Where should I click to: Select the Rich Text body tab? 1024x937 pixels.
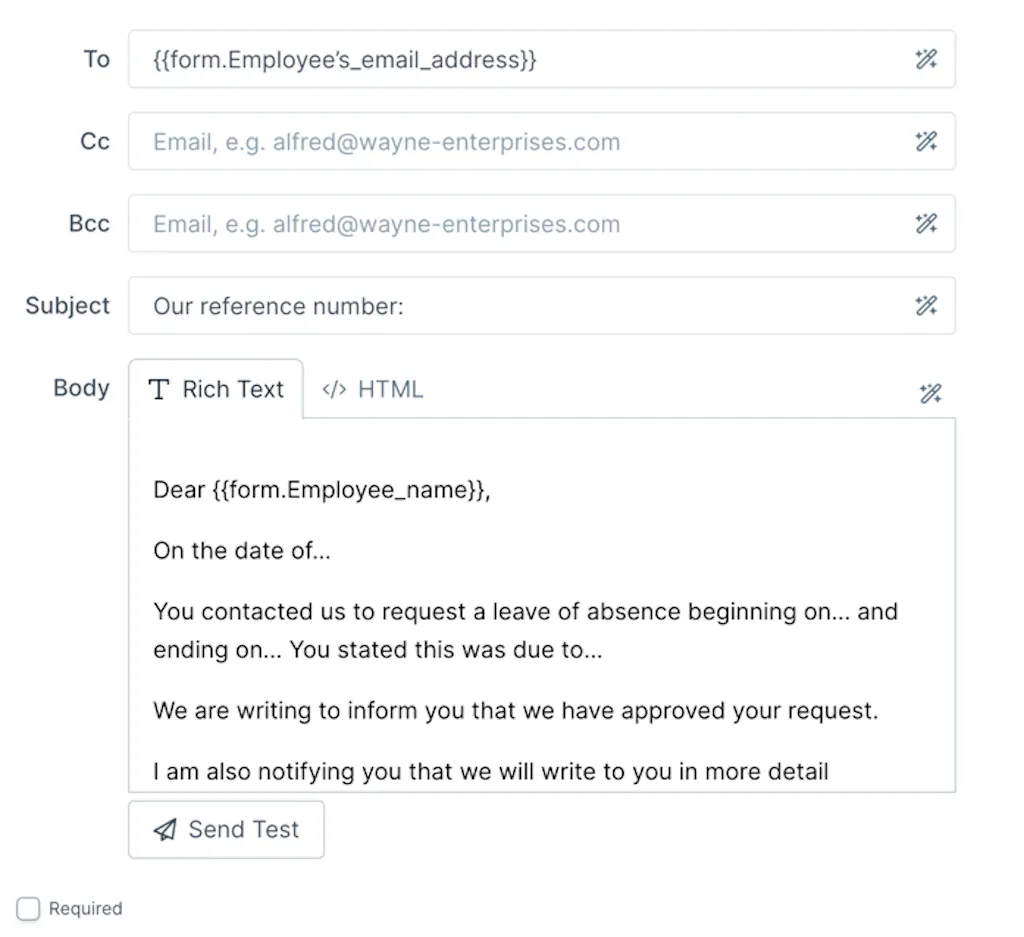tap(216, 389)
